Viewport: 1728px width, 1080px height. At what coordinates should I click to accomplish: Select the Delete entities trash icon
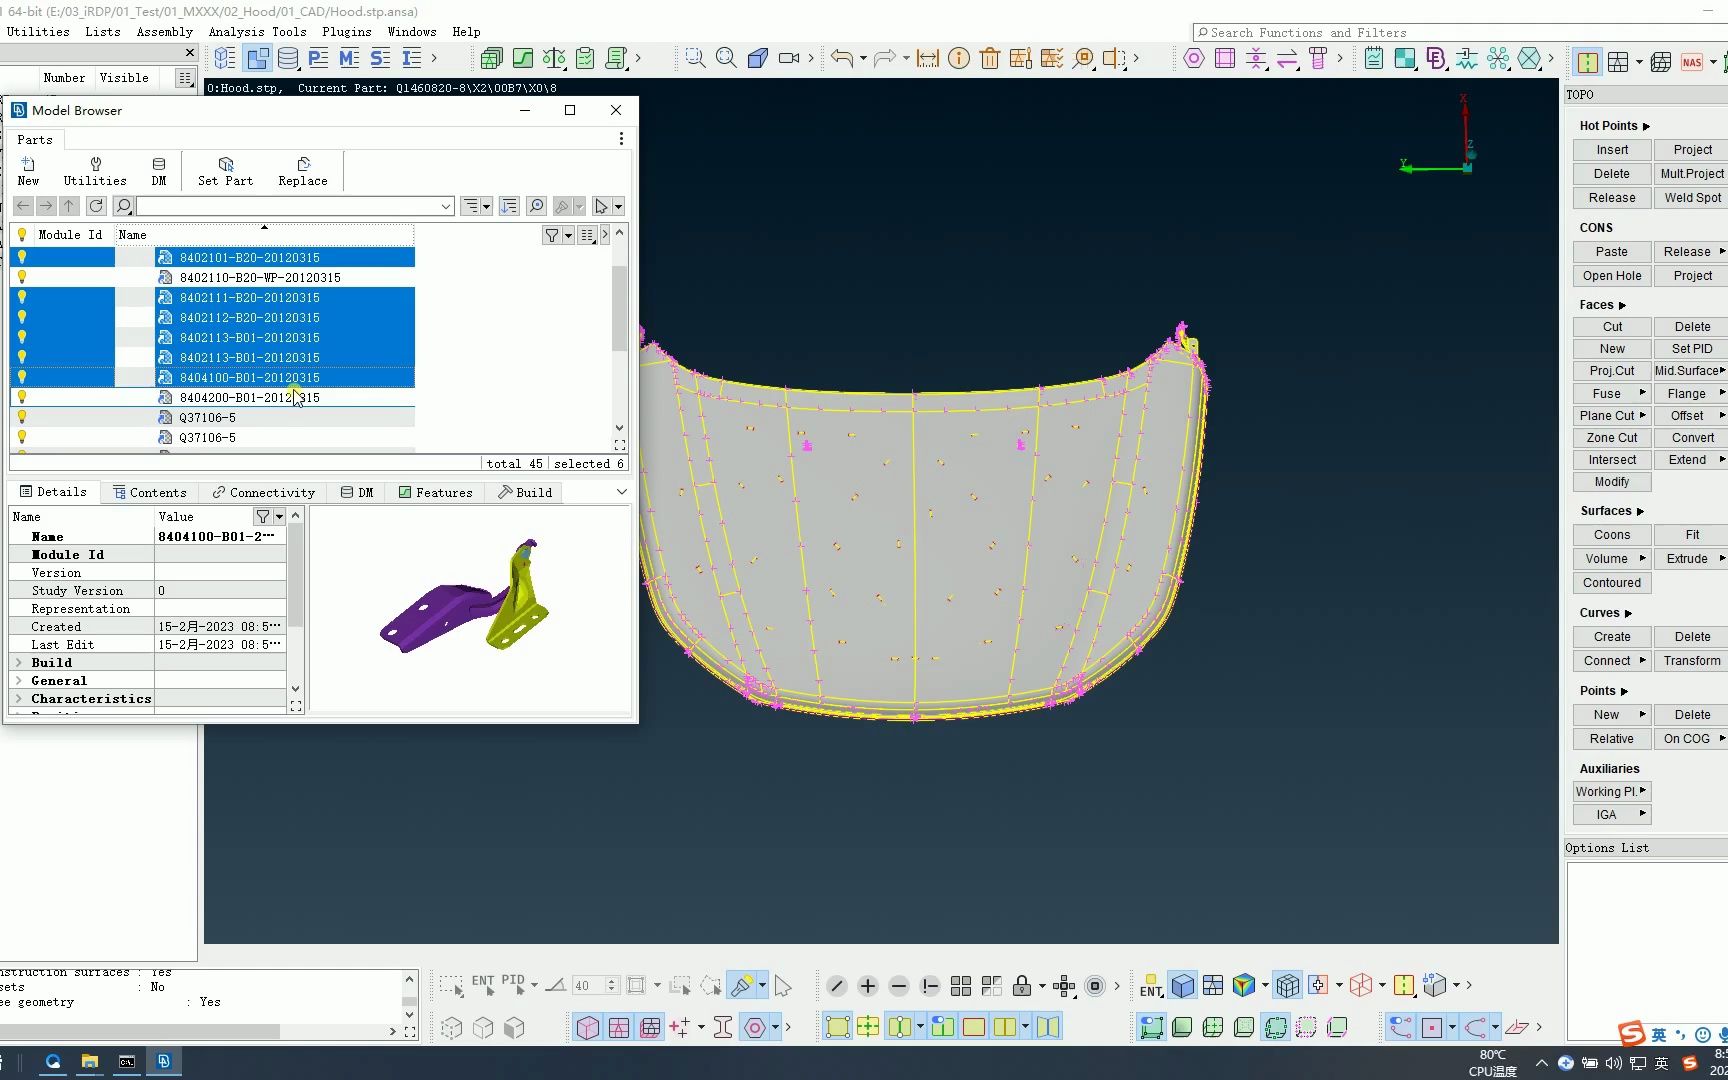pyautogui.click(x=990, y=58)
